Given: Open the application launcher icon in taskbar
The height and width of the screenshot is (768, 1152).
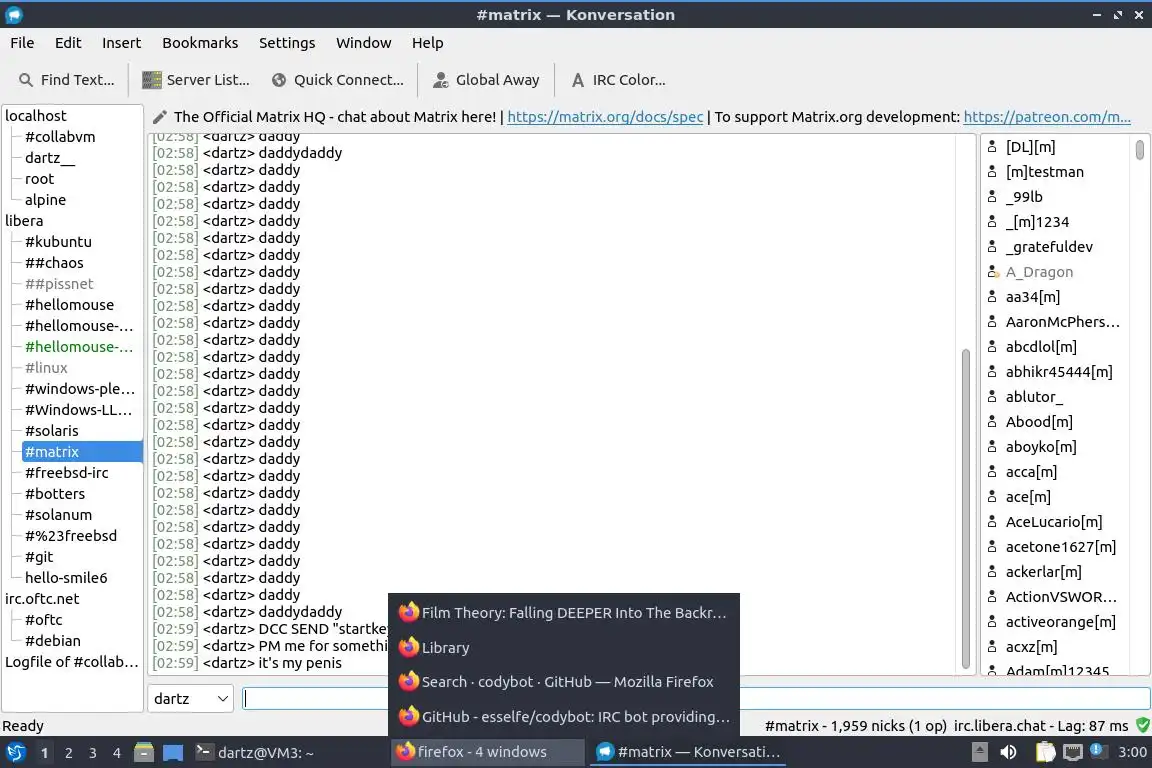Looking at the screenshot, I should 15,753.
